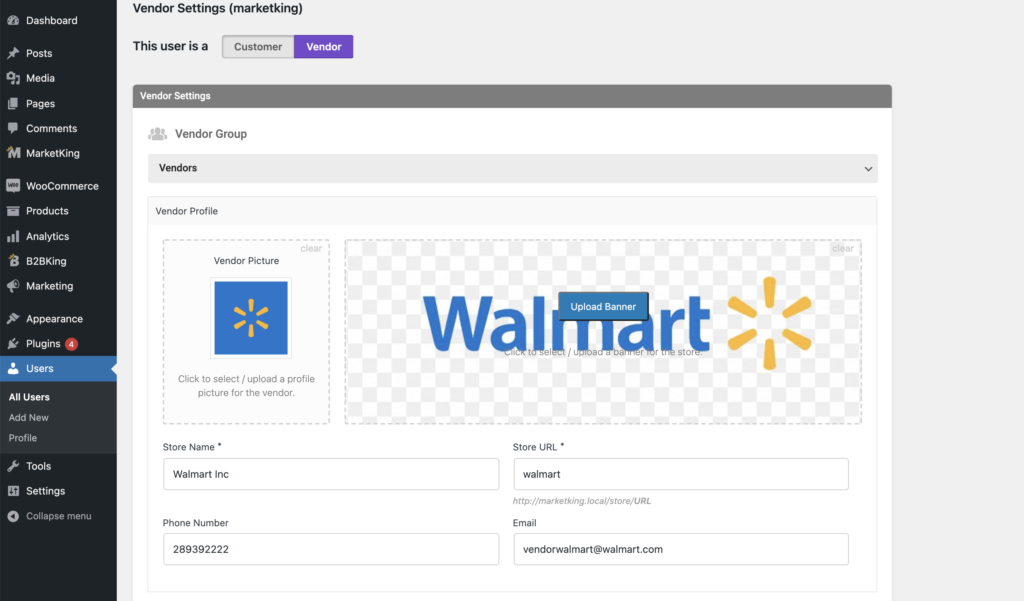Open the Plugins menu label
The height and width of the screenshot is (601, 1024).
[43, 344]
